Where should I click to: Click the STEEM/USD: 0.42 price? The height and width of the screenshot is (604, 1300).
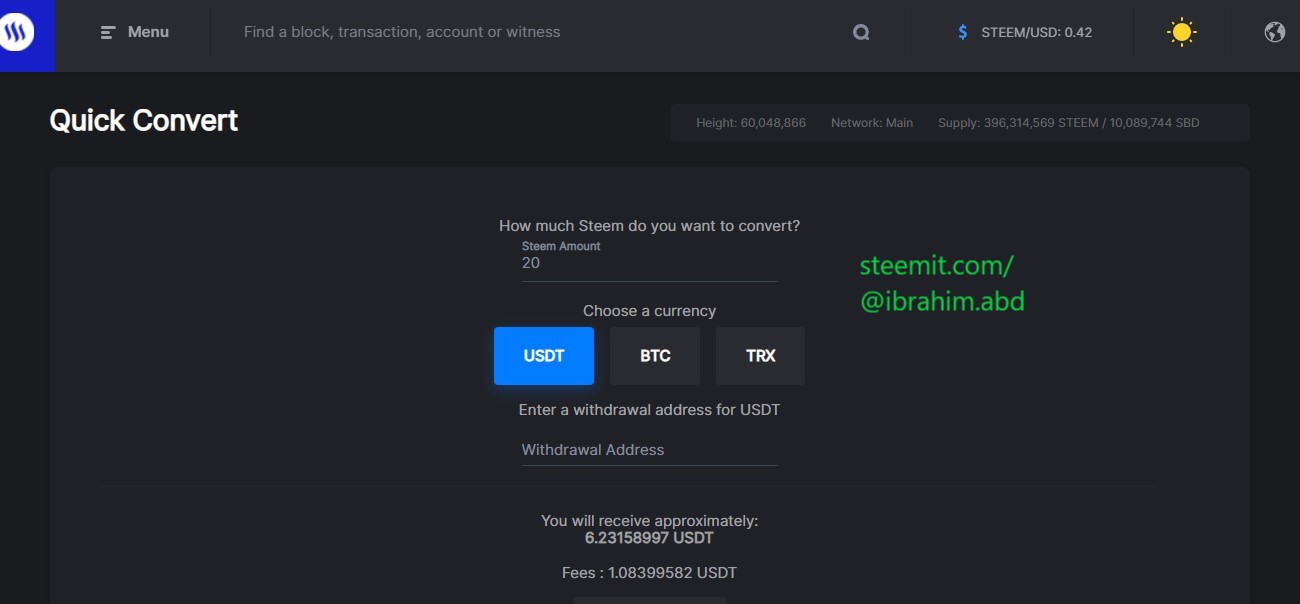[1036, 32]
